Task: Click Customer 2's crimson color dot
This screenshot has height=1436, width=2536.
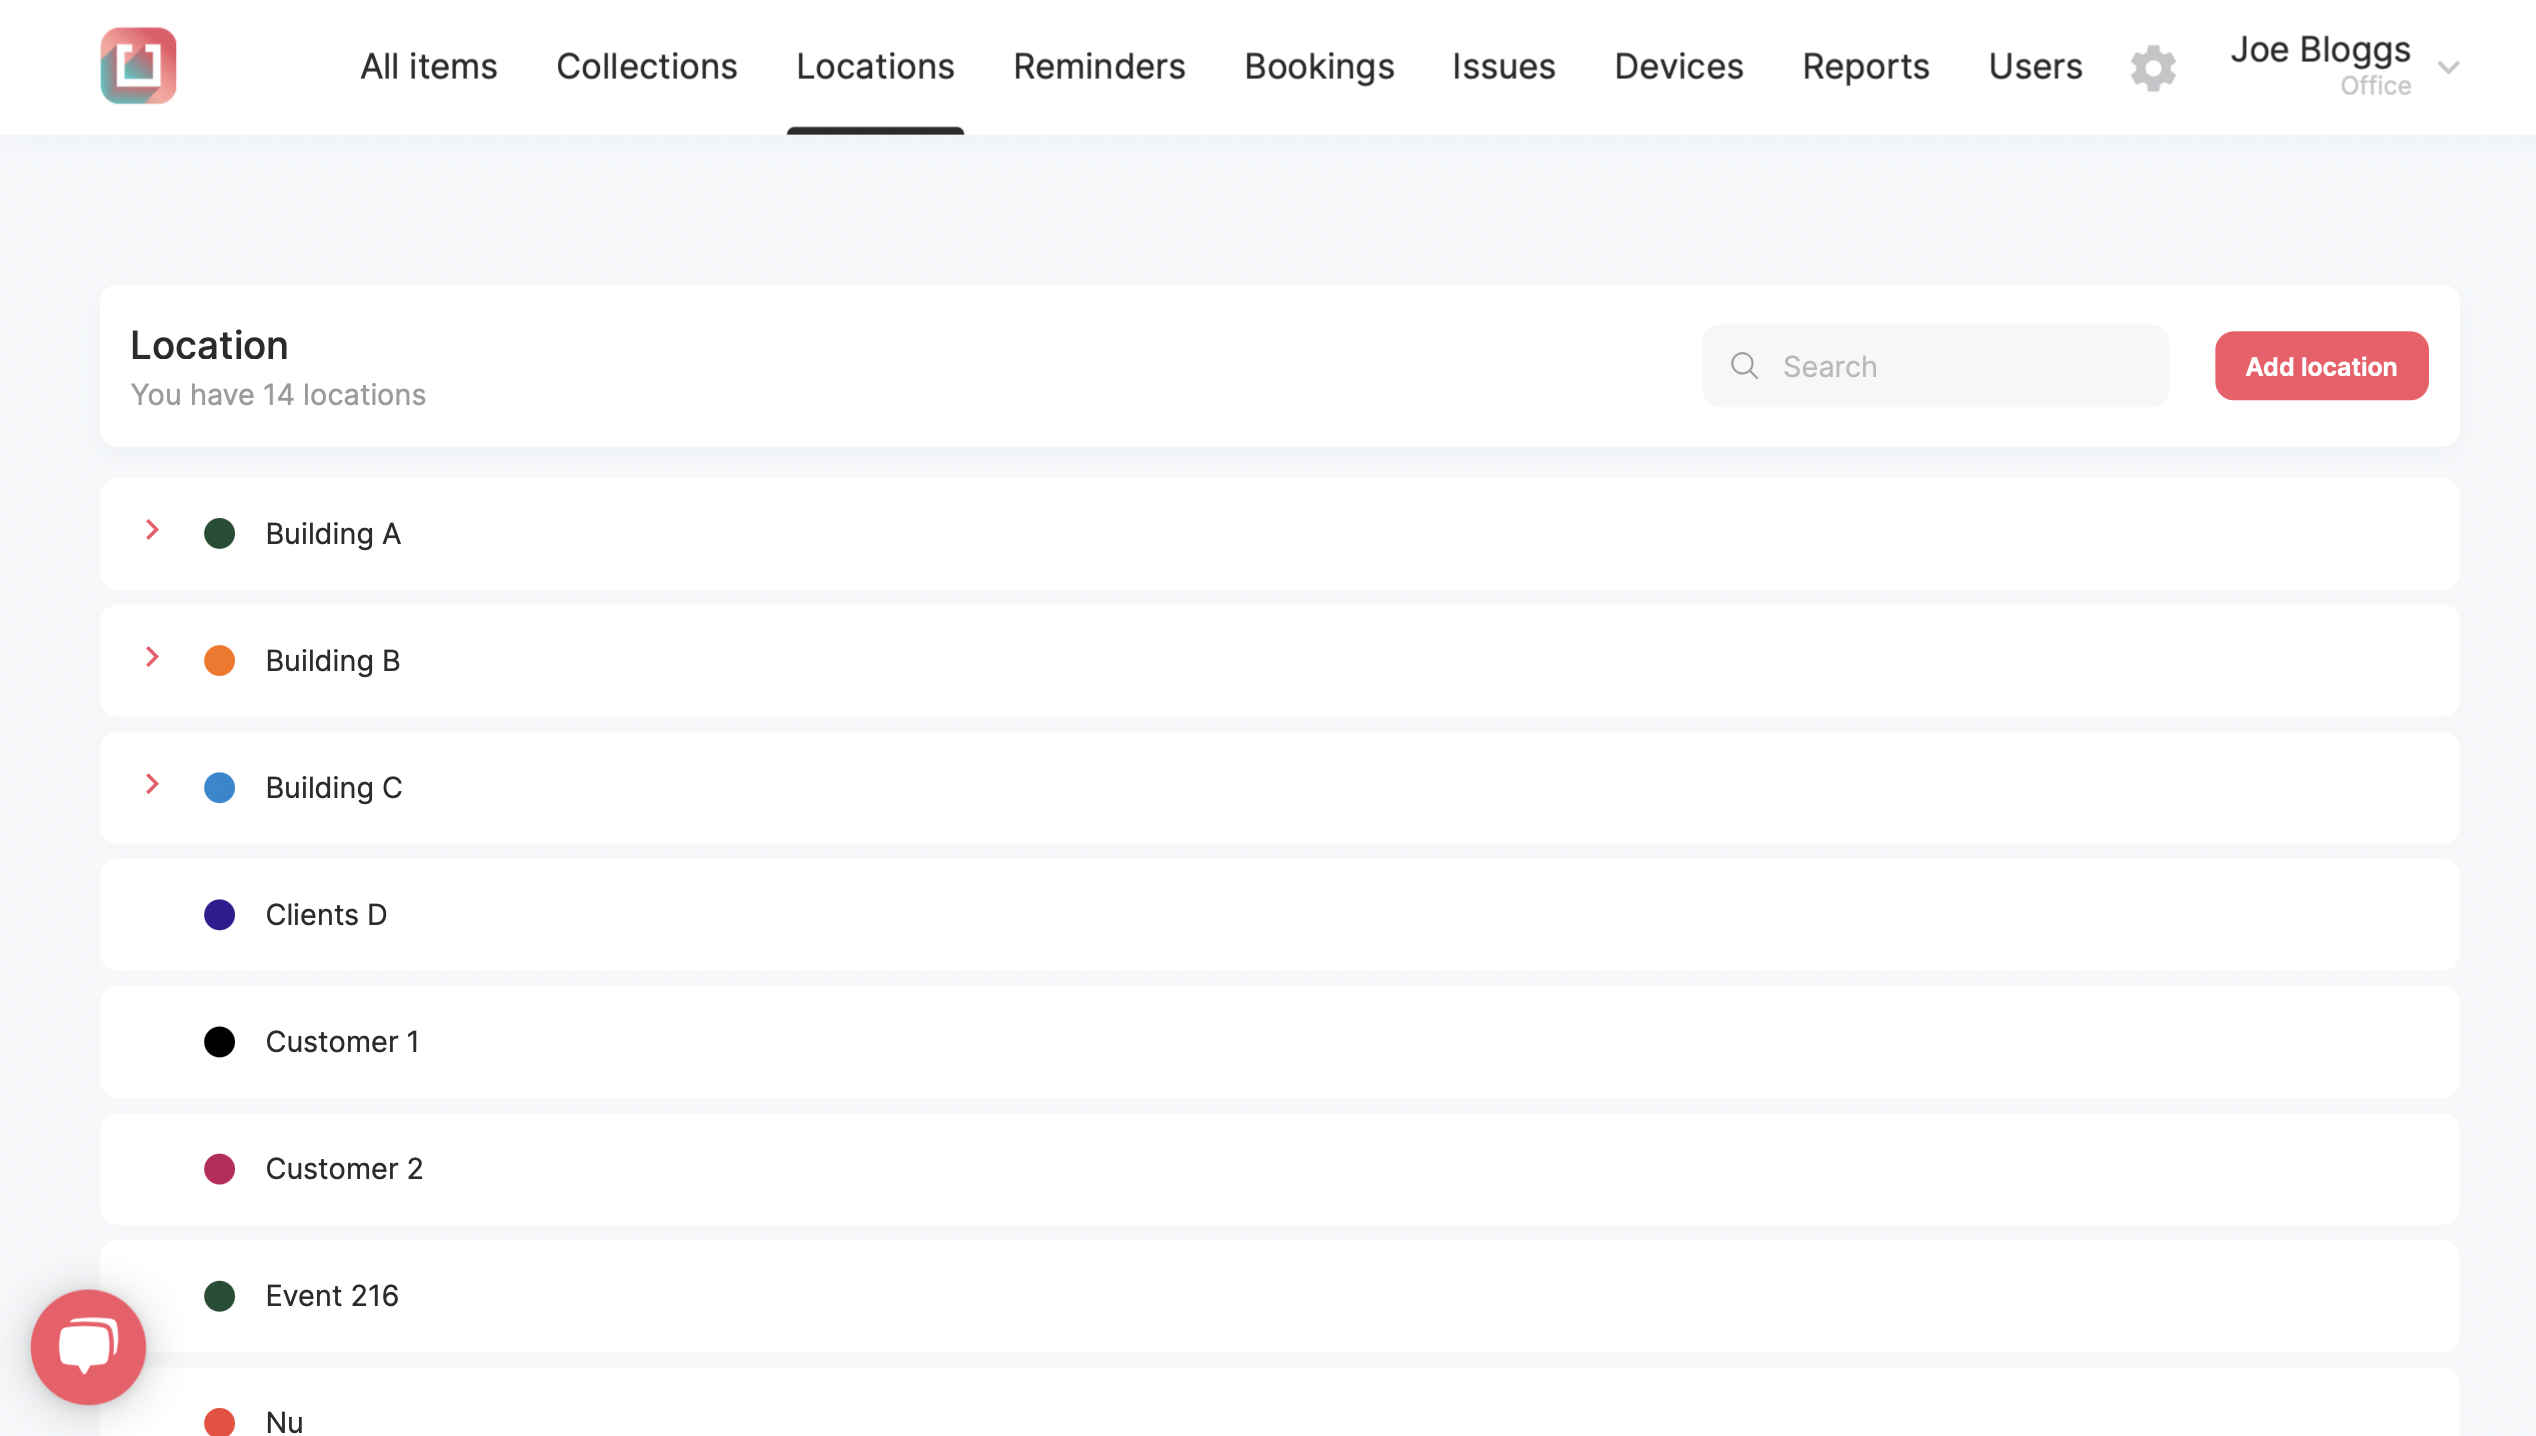Action: tap(219, 1168)
